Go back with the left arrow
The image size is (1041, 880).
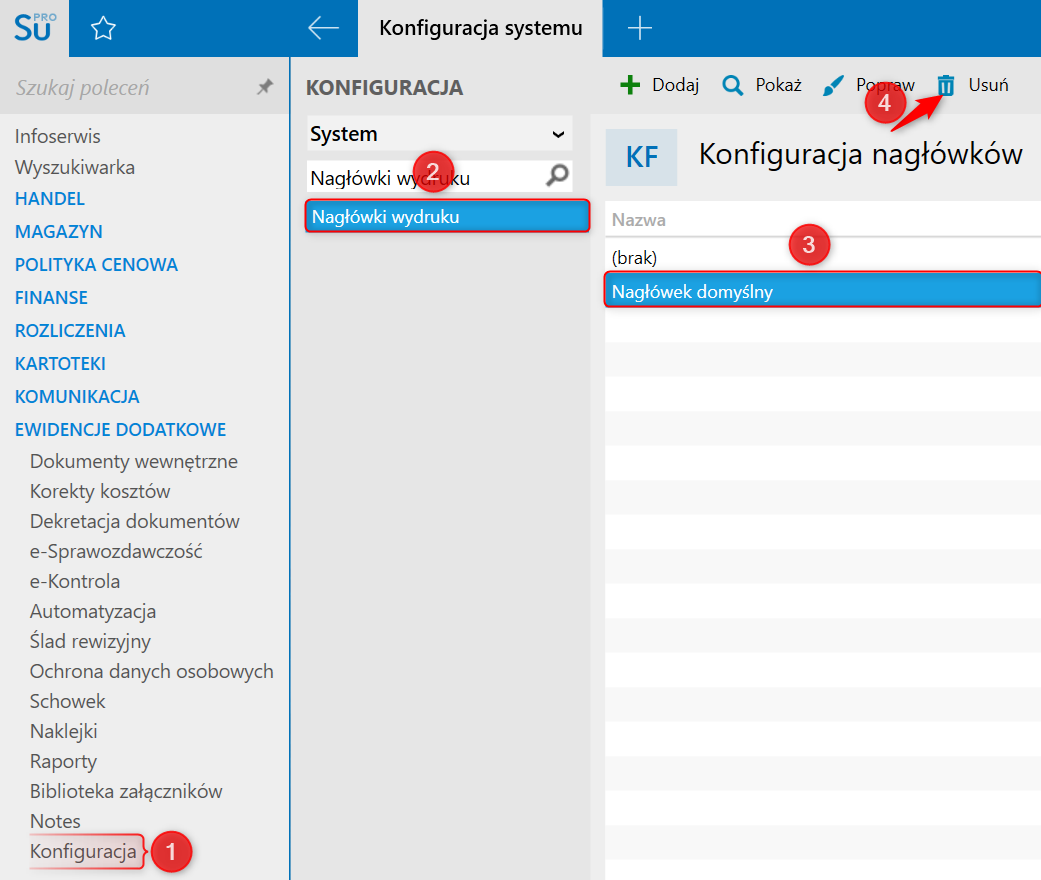tap(323, 28)
